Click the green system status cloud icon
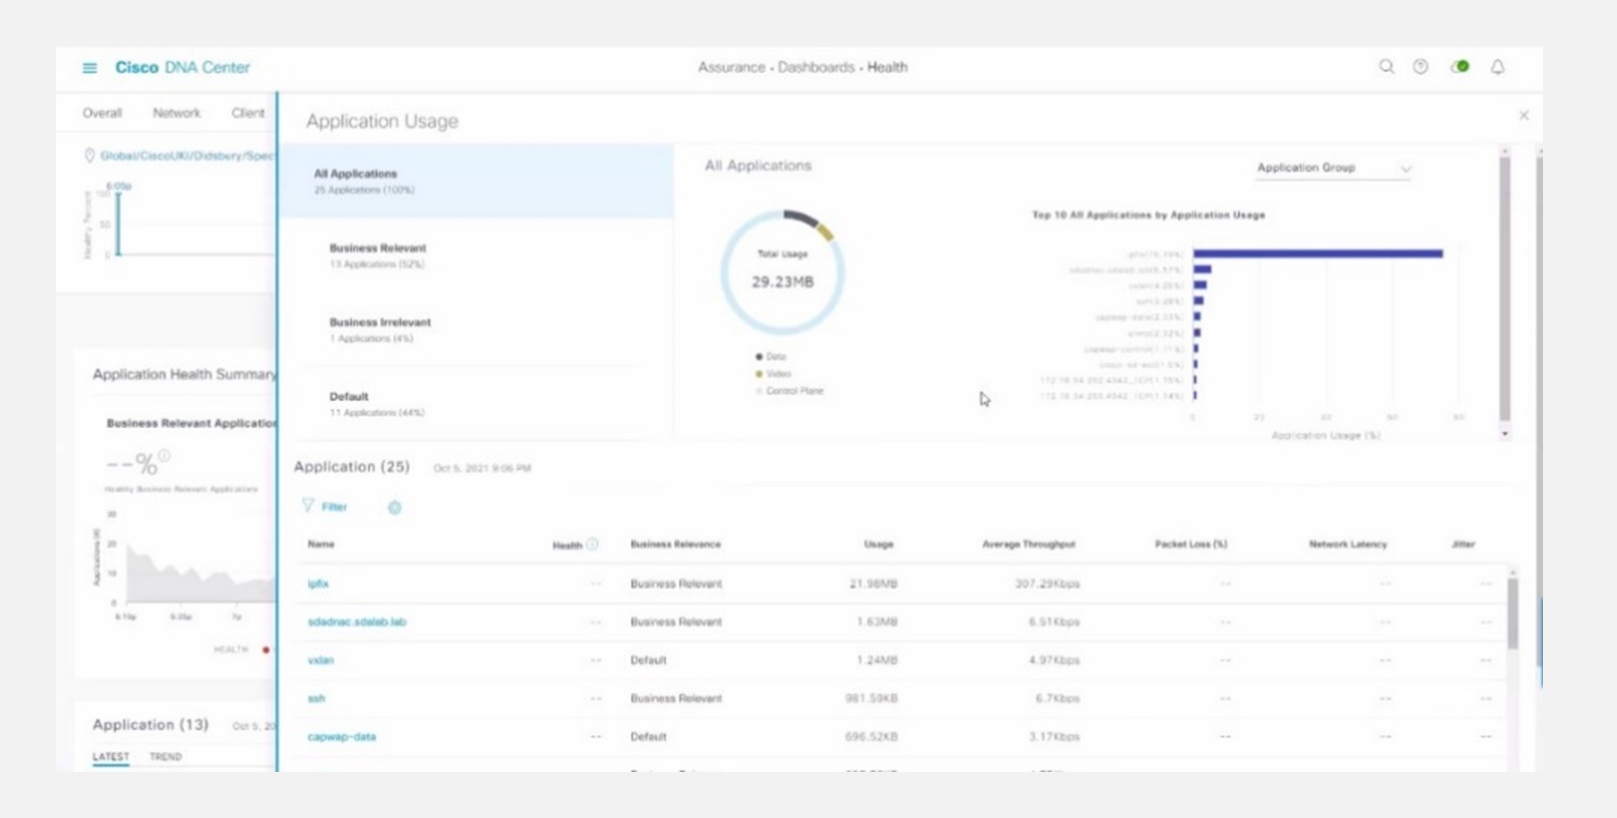Viewport: 1617px width, 818px height. point(1460,67)
